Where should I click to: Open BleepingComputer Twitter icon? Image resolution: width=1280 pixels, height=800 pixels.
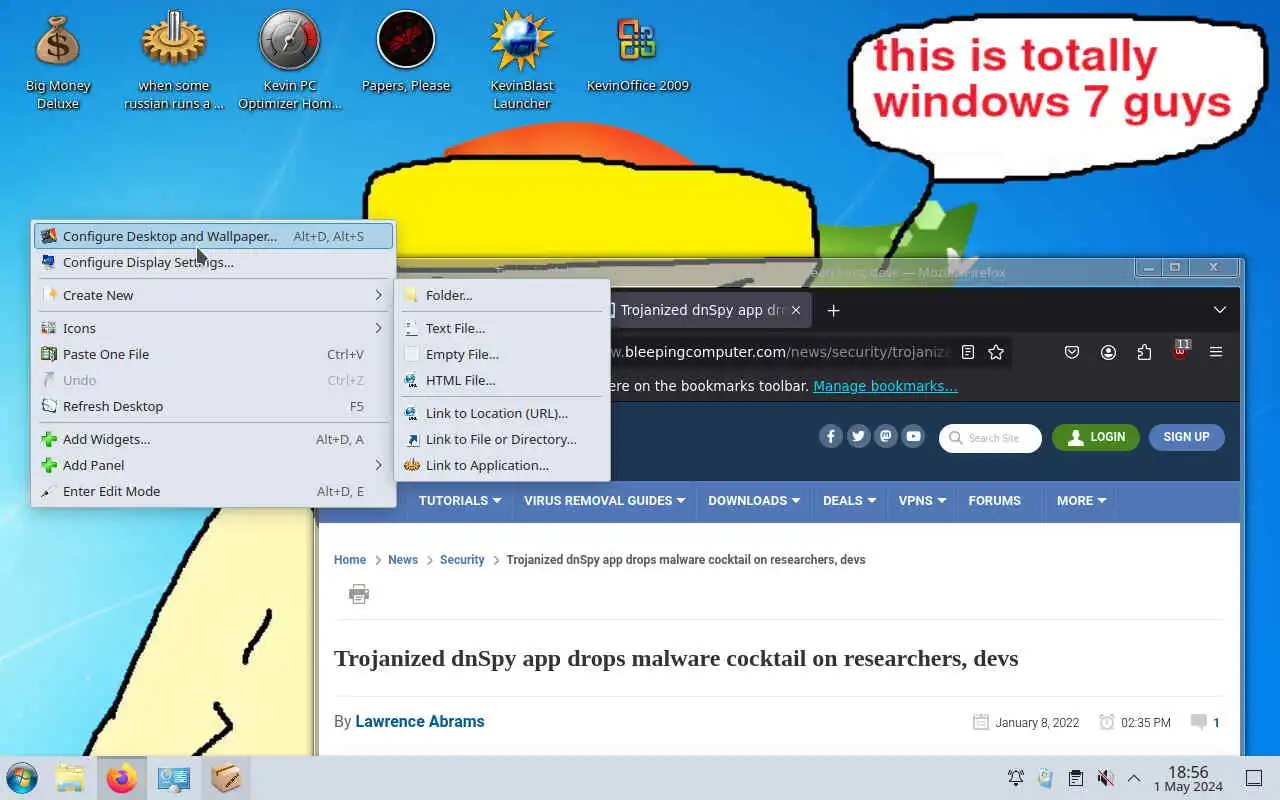pos(858,436)
